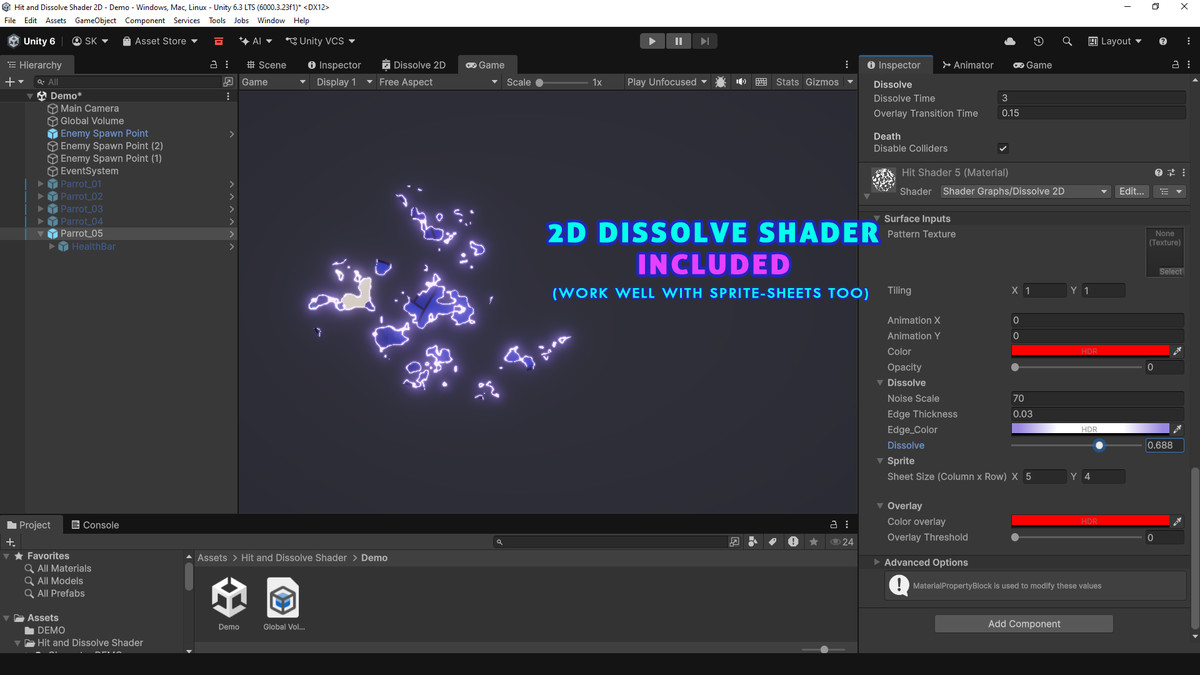The height and width of the screenshot is (675, 1200).
Task: Click the red package store icon
Action: 218,41
